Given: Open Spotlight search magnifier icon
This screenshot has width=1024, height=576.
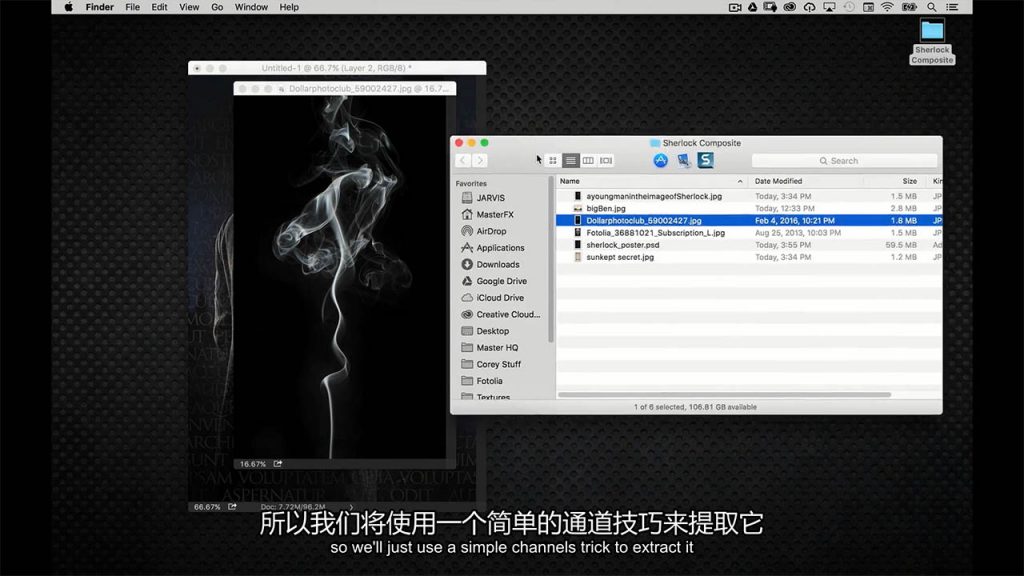Looking at the screenshot, I should tap(932, 7).
